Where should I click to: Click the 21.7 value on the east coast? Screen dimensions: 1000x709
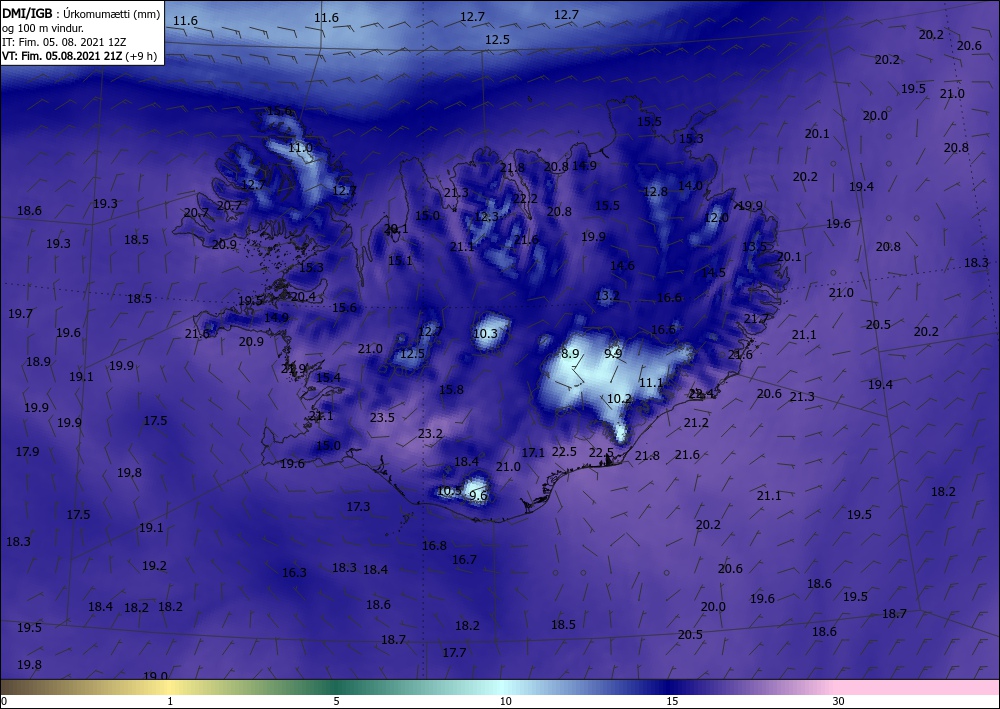click(756, 319)
